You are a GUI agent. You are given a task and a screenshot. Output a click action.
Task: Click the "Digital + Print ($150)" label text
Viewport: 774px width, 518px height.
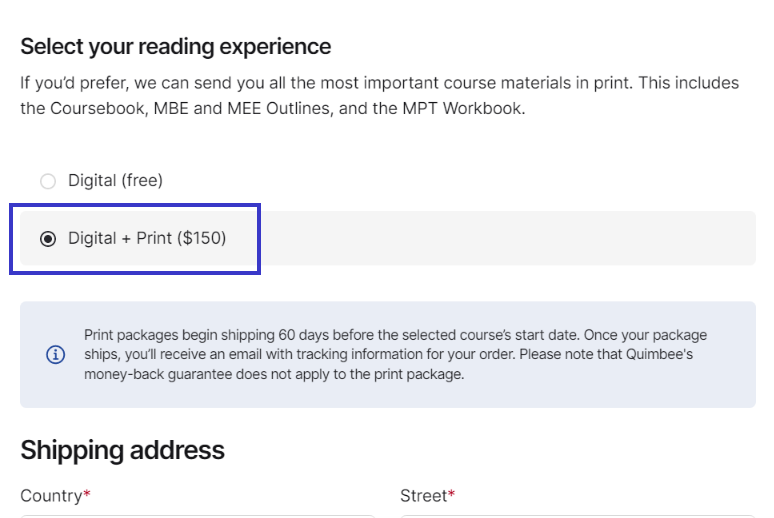[147, 239]
